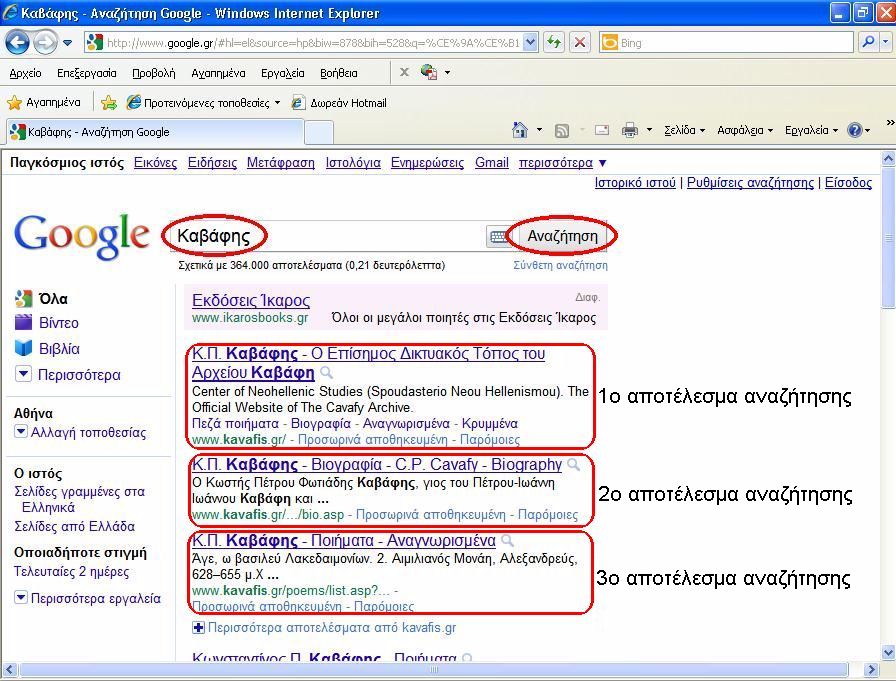This screenshot has height=681, width=896.
Task: Open the Επεξεργασία menu
Action: click(86, 73)
